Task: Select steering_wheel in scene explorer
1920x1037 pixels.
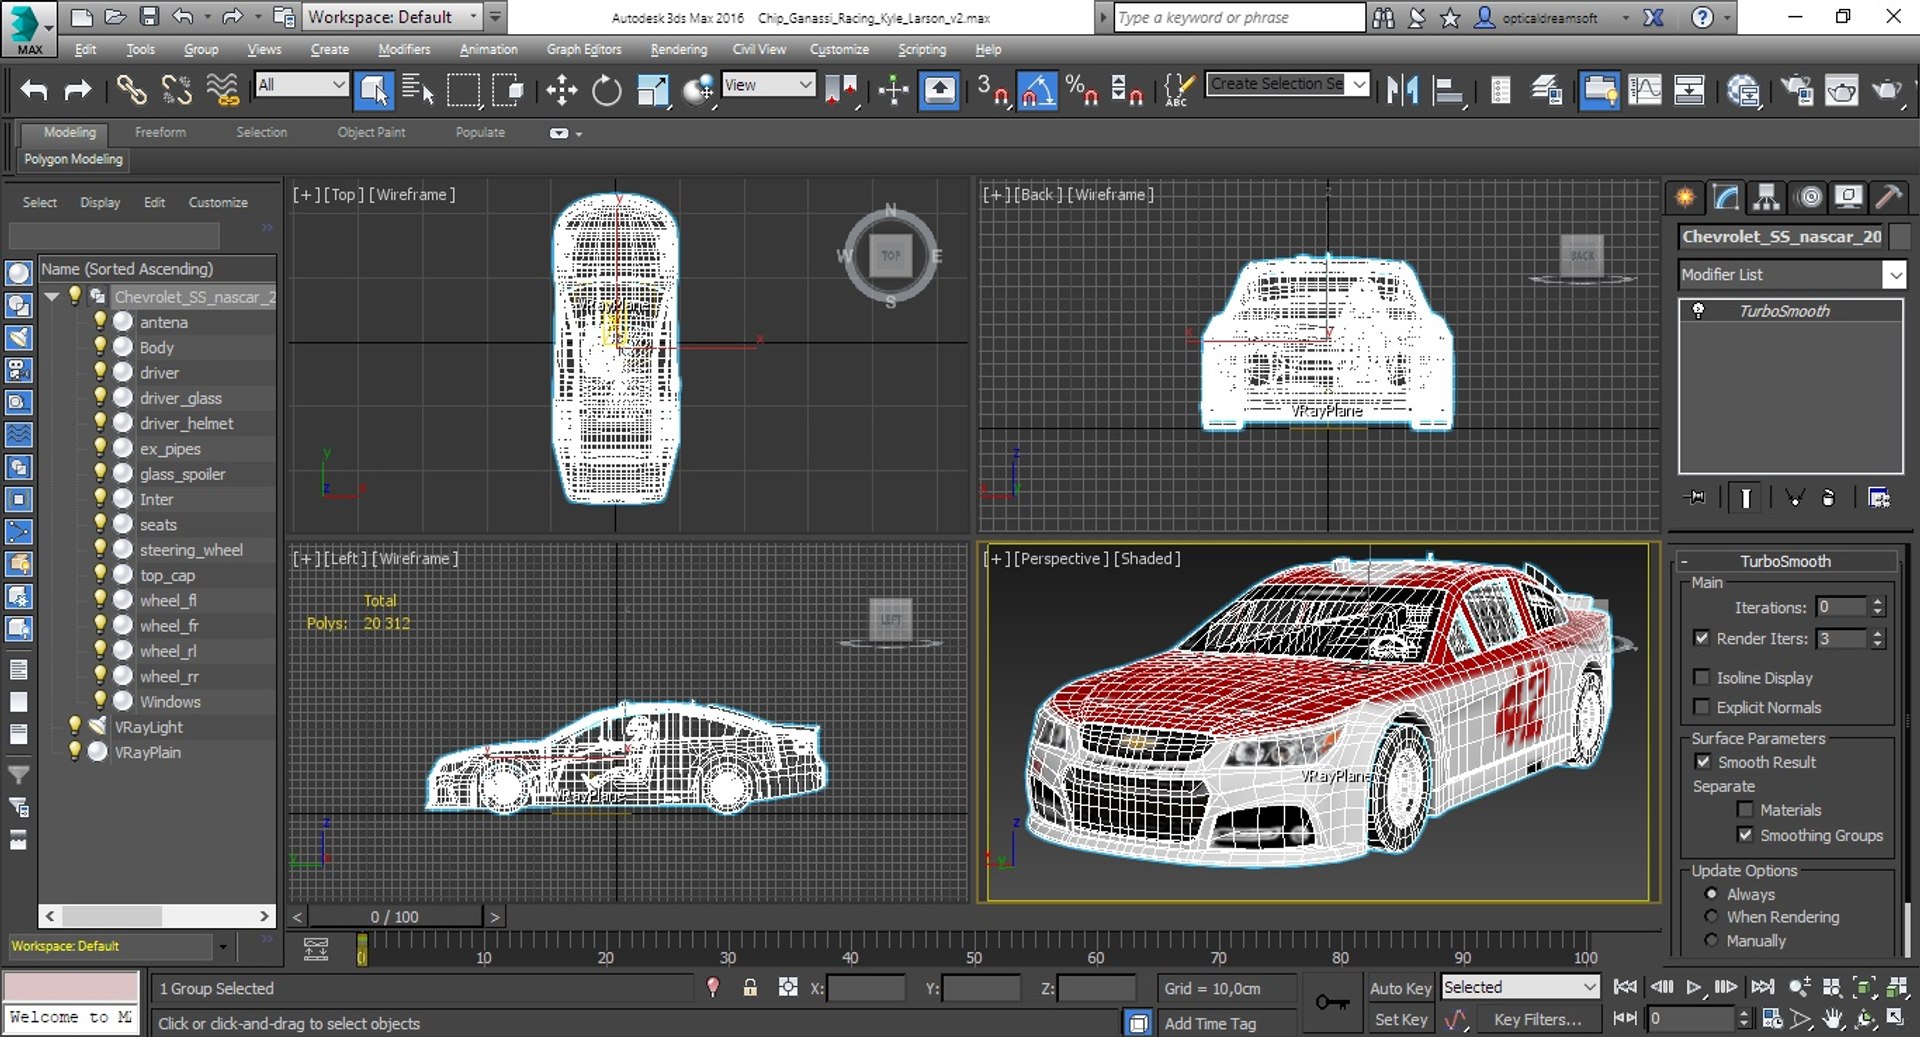Action: coord(190,550)
